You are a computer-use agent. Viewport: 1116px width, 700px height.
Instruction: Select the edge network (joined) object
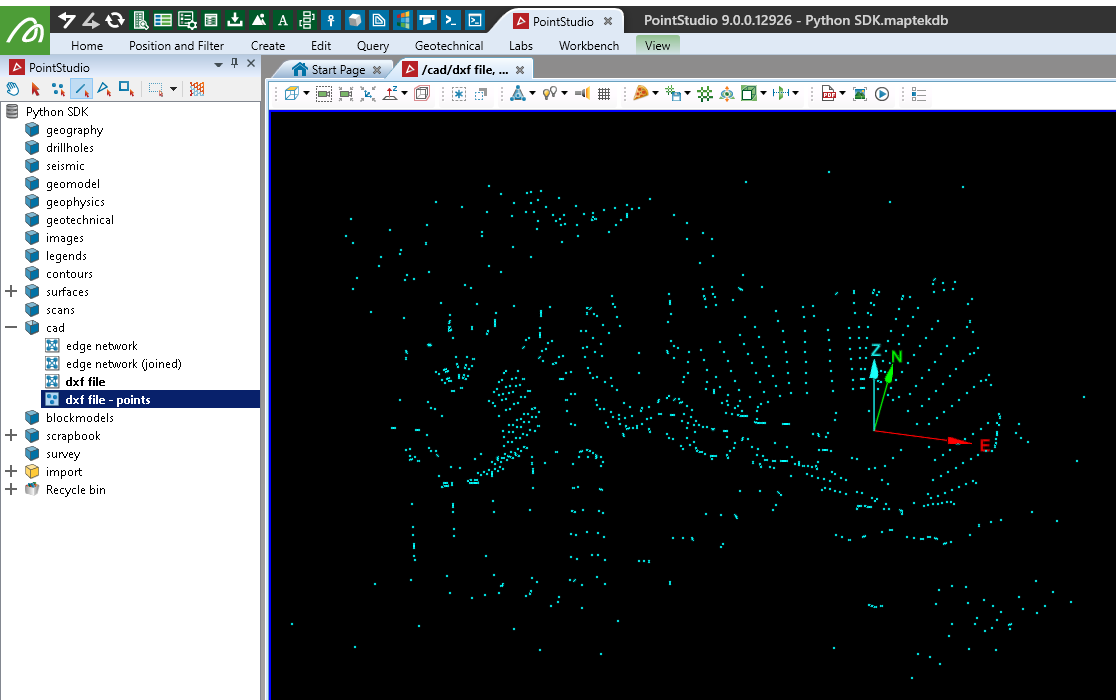click(x=123, y=364)
